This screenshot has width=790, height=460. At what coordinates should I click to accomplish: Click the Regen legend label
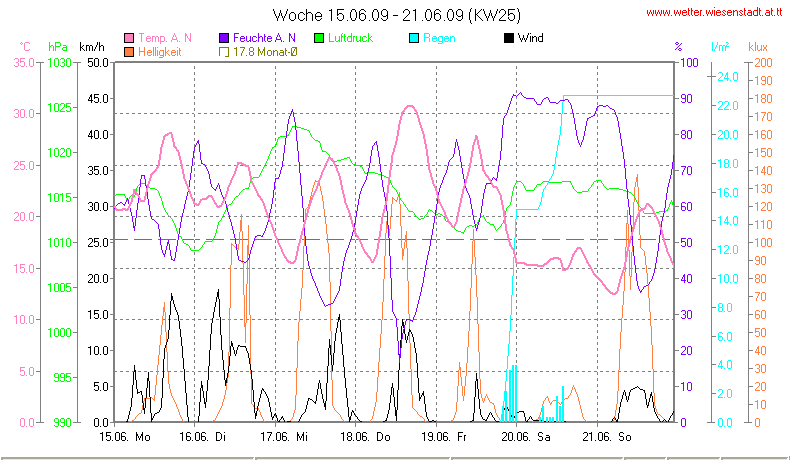click(439, 38)
